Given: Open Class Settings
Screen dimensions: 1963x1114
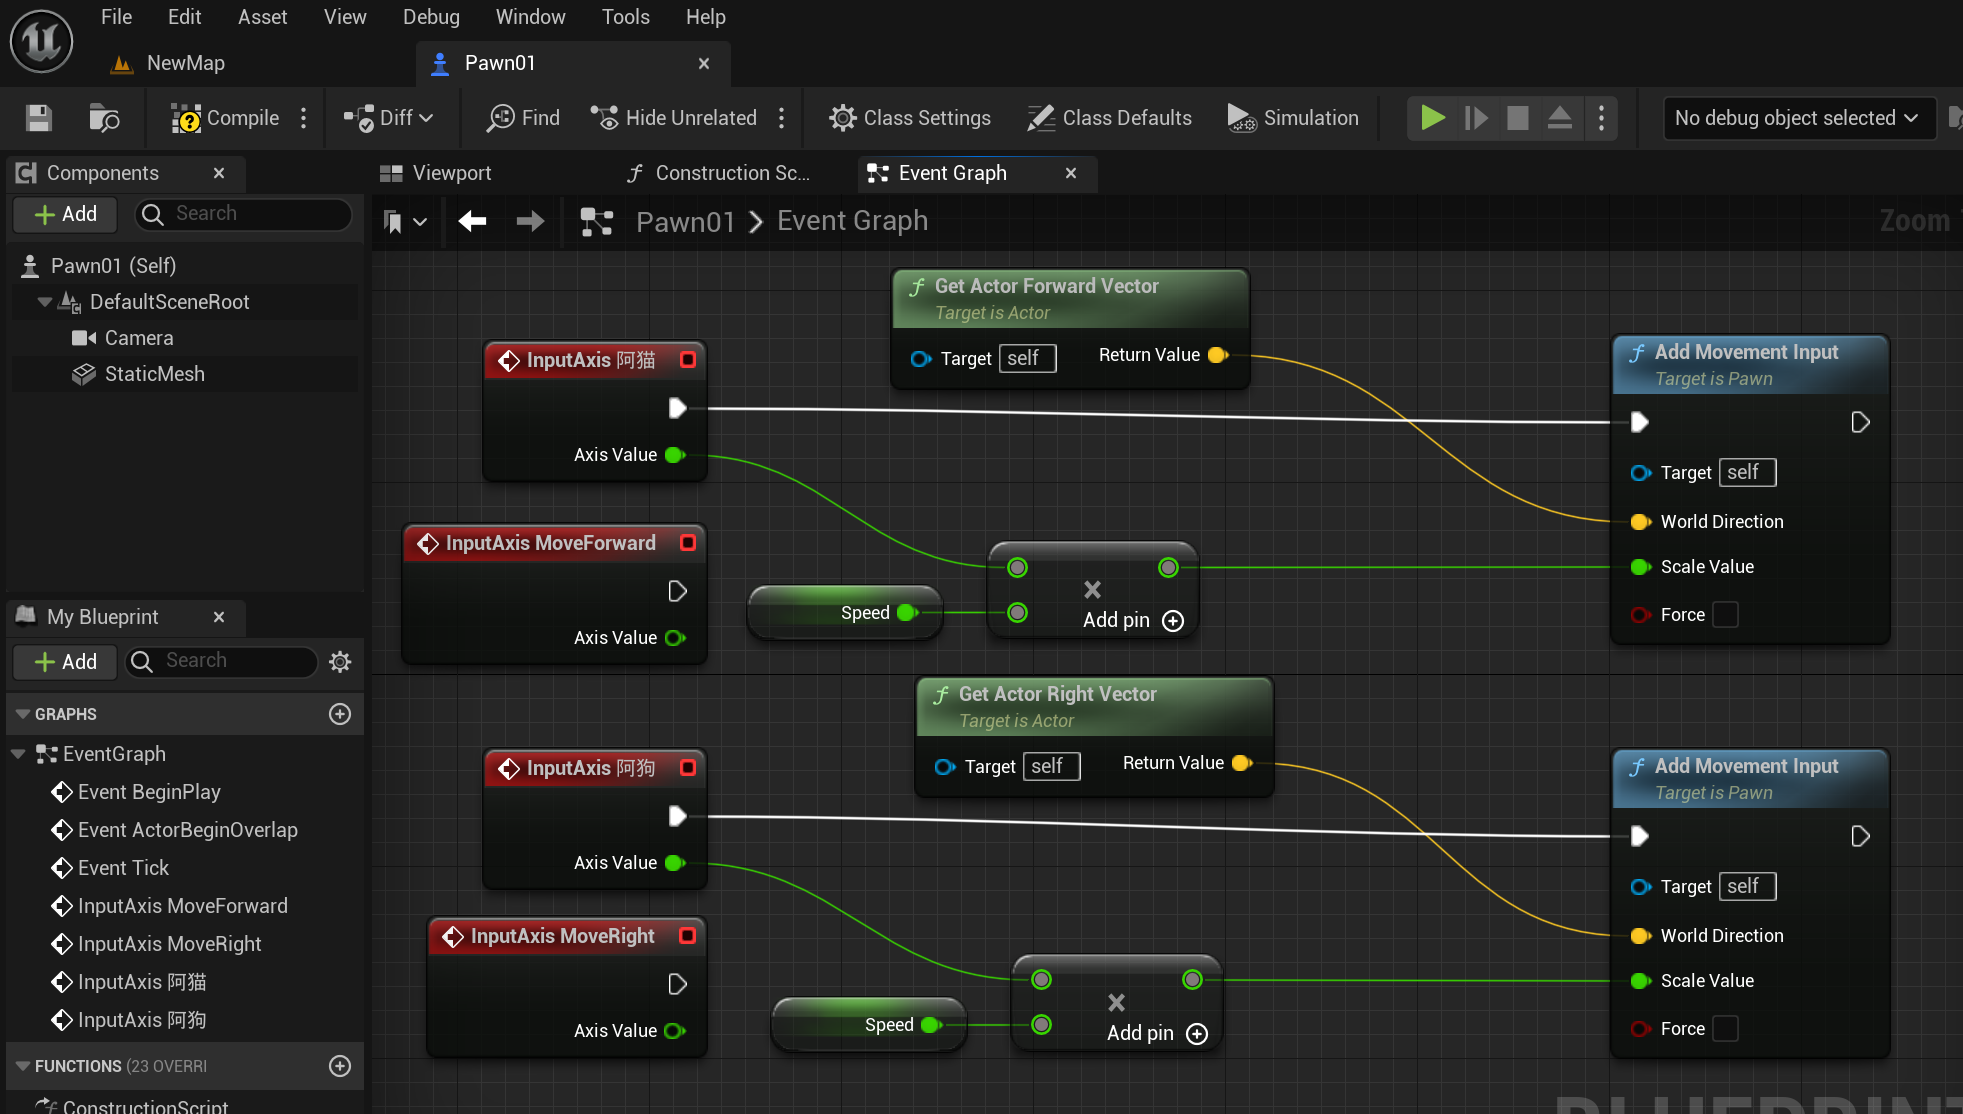Looking at the screenshot, I should pyautogui.click(x=909, y=118).
